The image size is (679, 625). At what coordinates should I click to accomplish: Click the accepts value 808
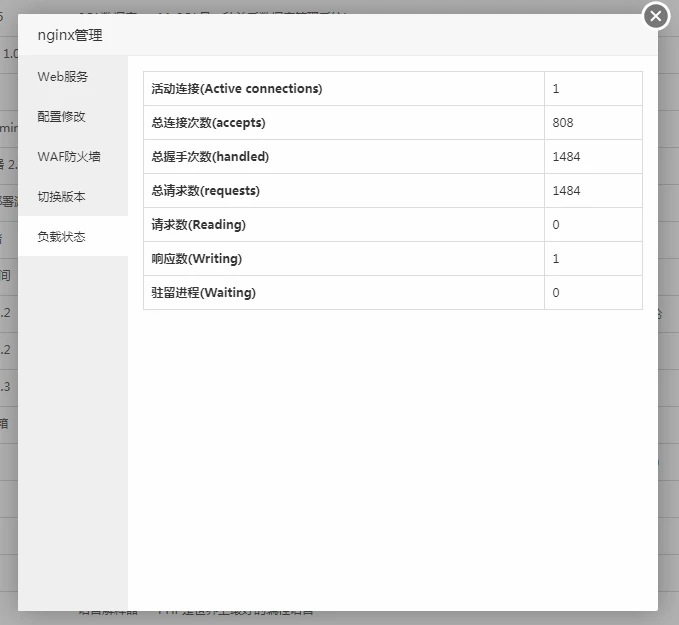pyautogui.click(x=563, y=123)
